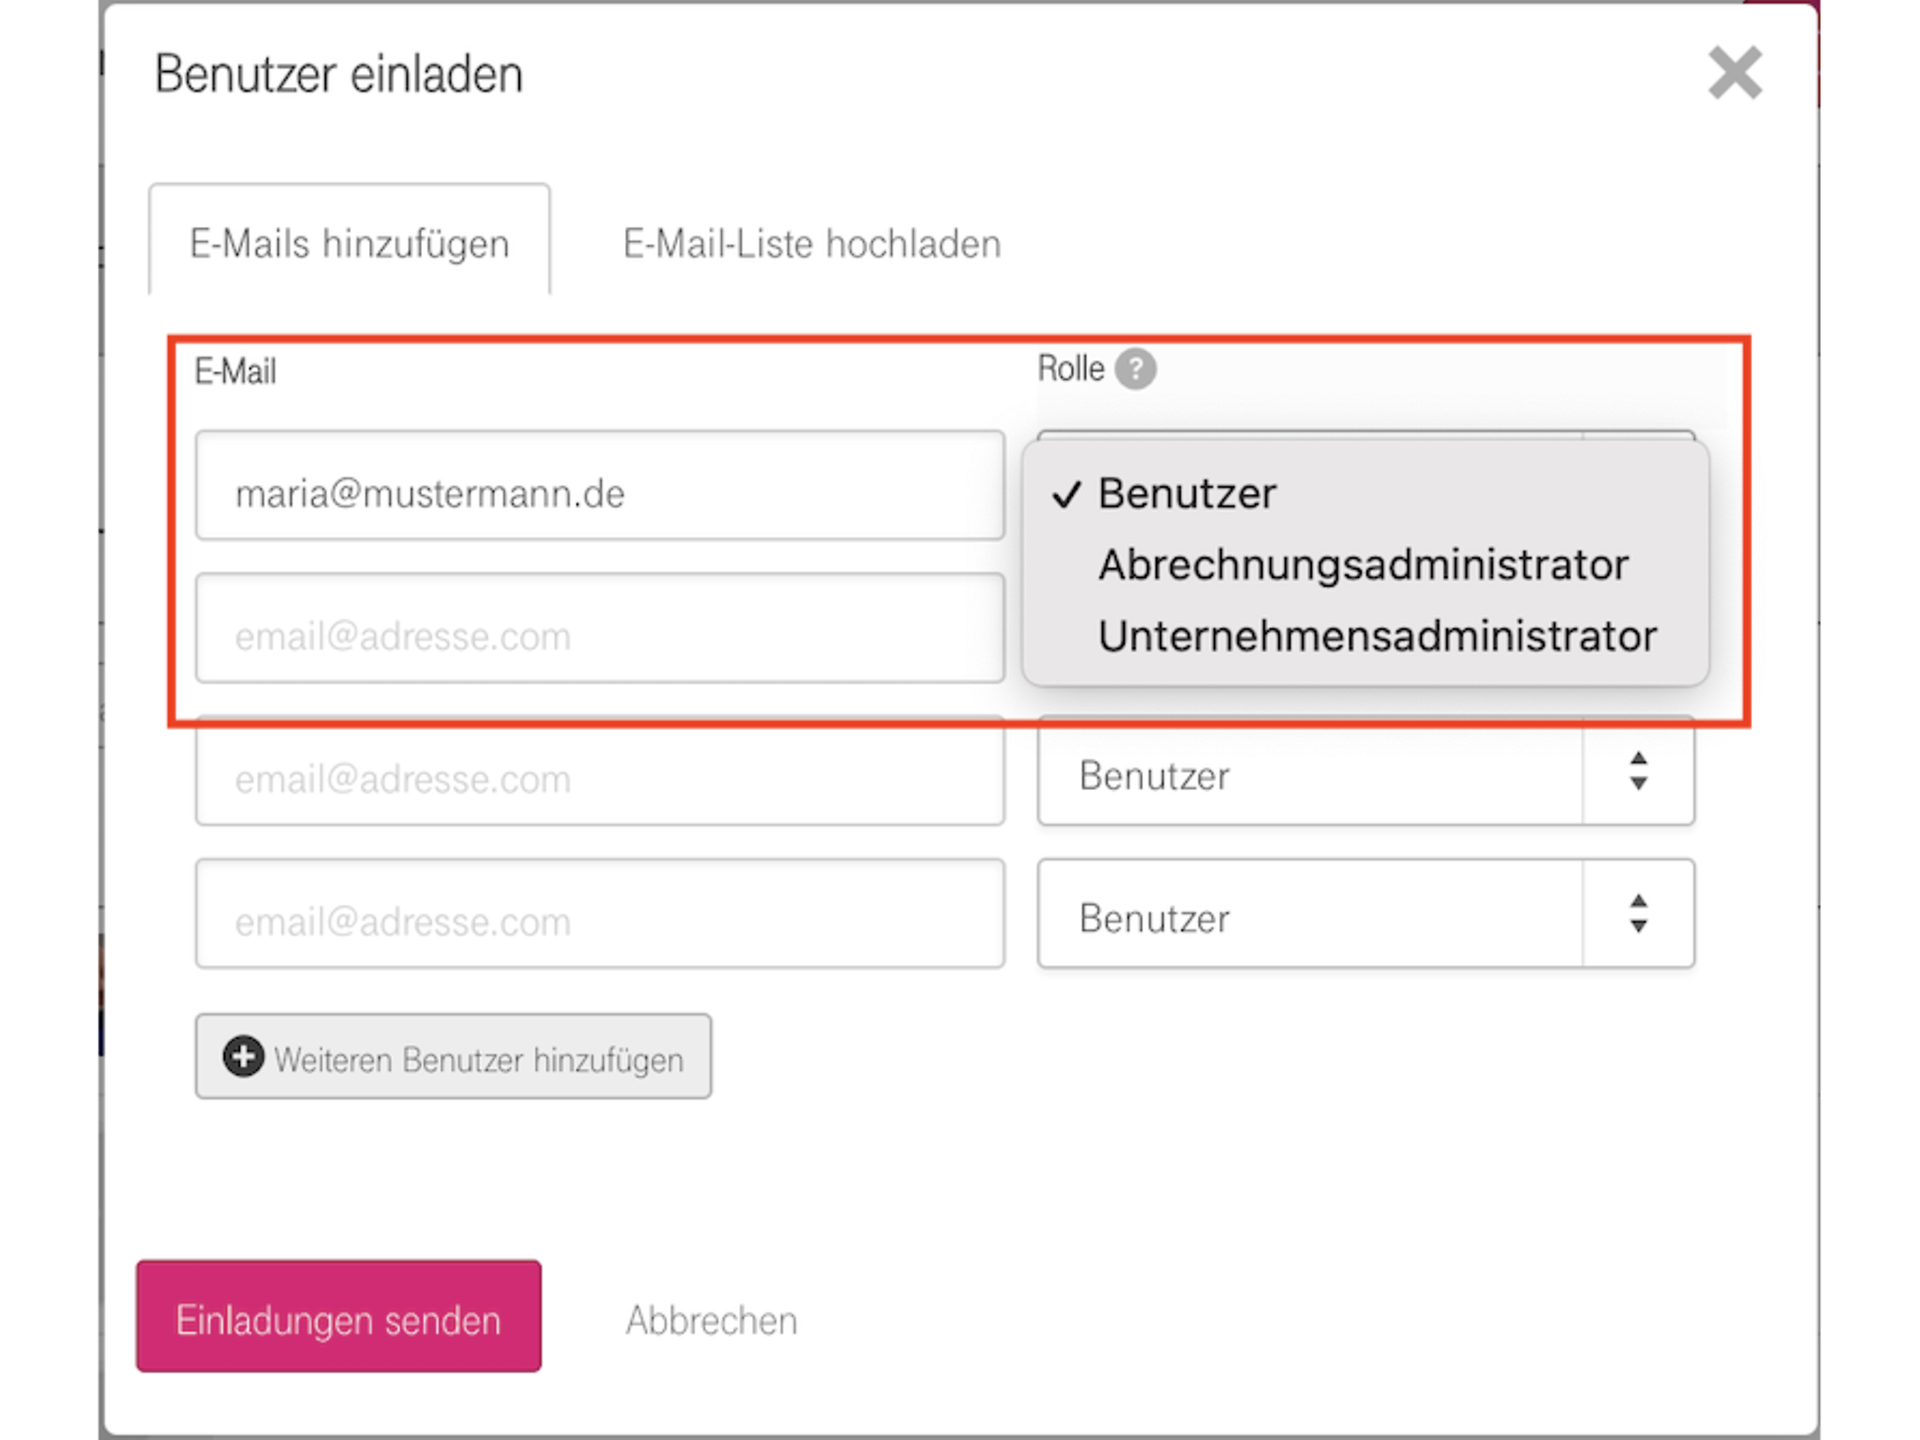Screen dimensions: 1920x1440
Task: Click the help icon next to Rolle
Action: [1135, 370]
